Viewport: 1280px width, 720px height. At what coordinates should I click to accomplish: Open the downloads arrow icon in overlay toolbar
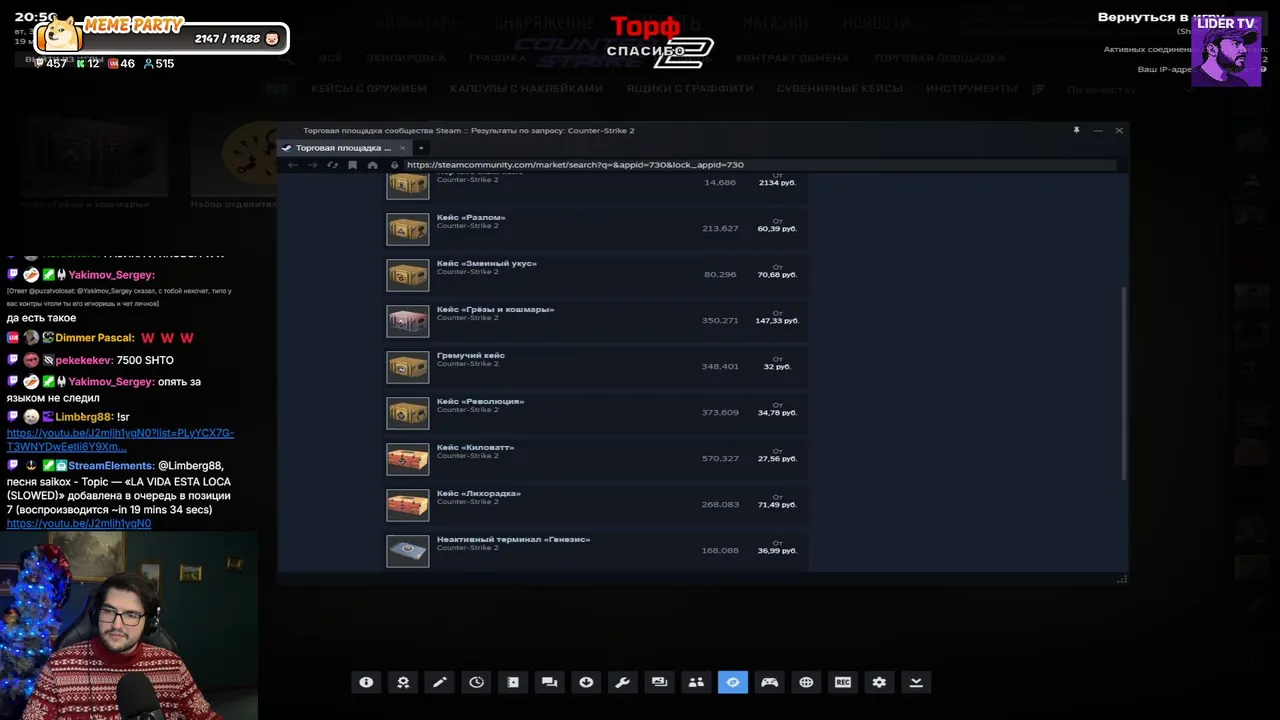[586, 682]
